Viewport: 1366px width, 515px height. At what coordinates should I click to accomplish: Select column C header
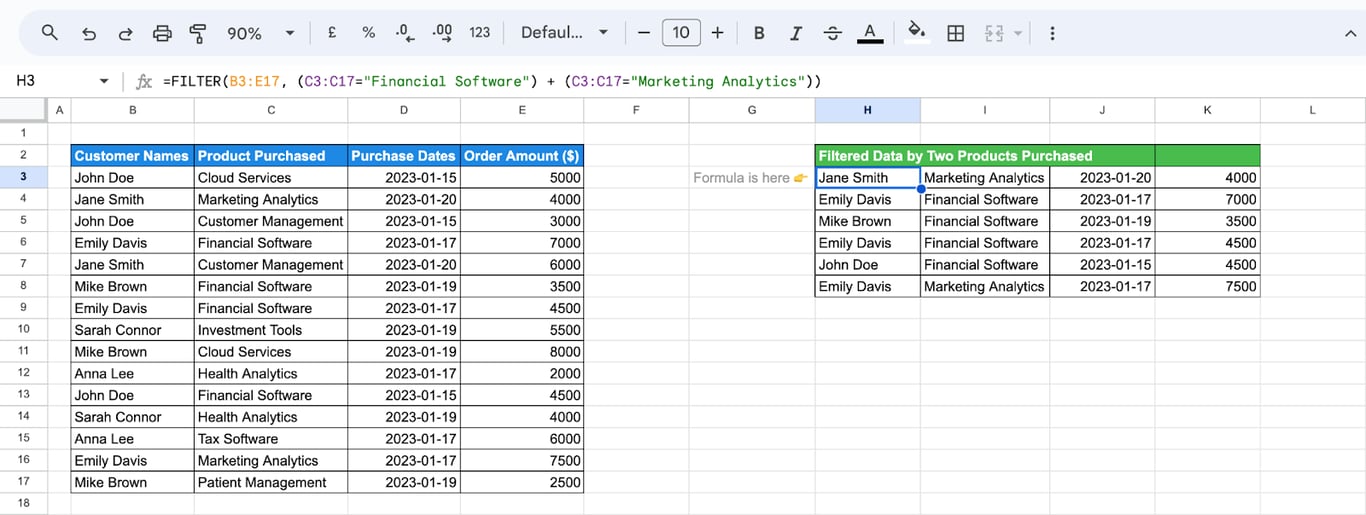[271, 110]
